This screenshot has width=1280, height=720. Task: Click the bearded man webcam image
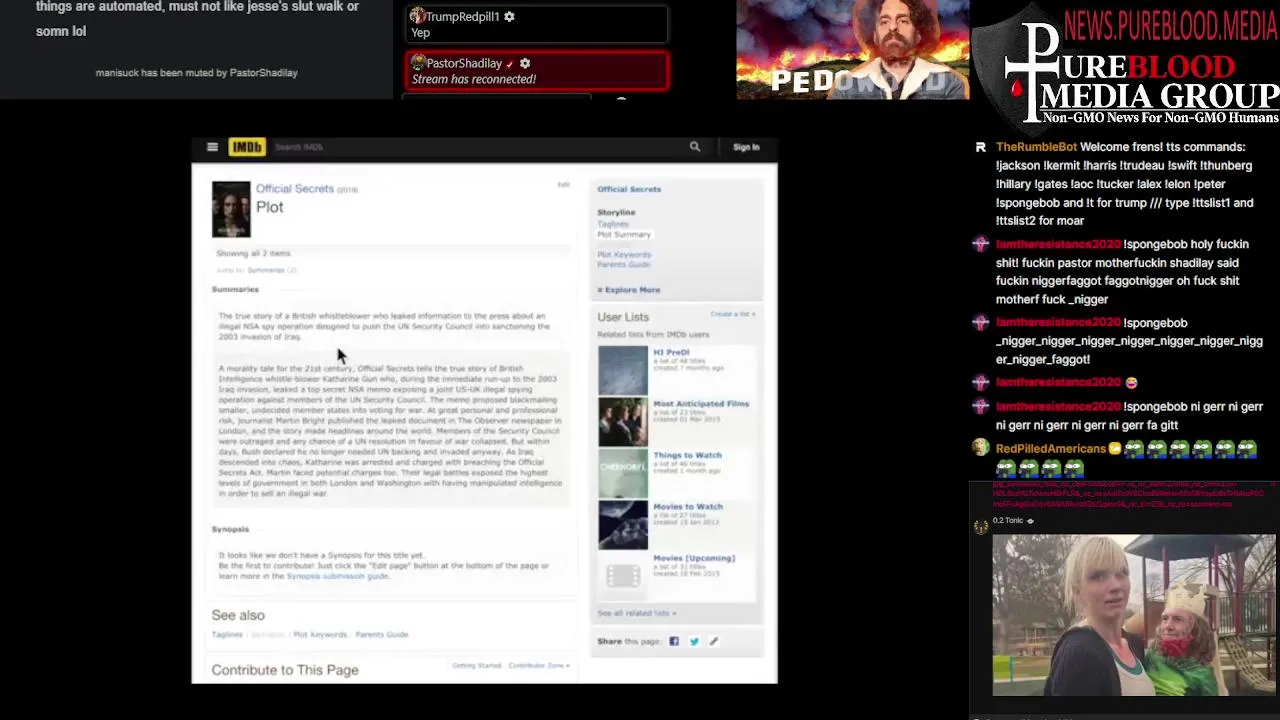click(x=853, y=49)
